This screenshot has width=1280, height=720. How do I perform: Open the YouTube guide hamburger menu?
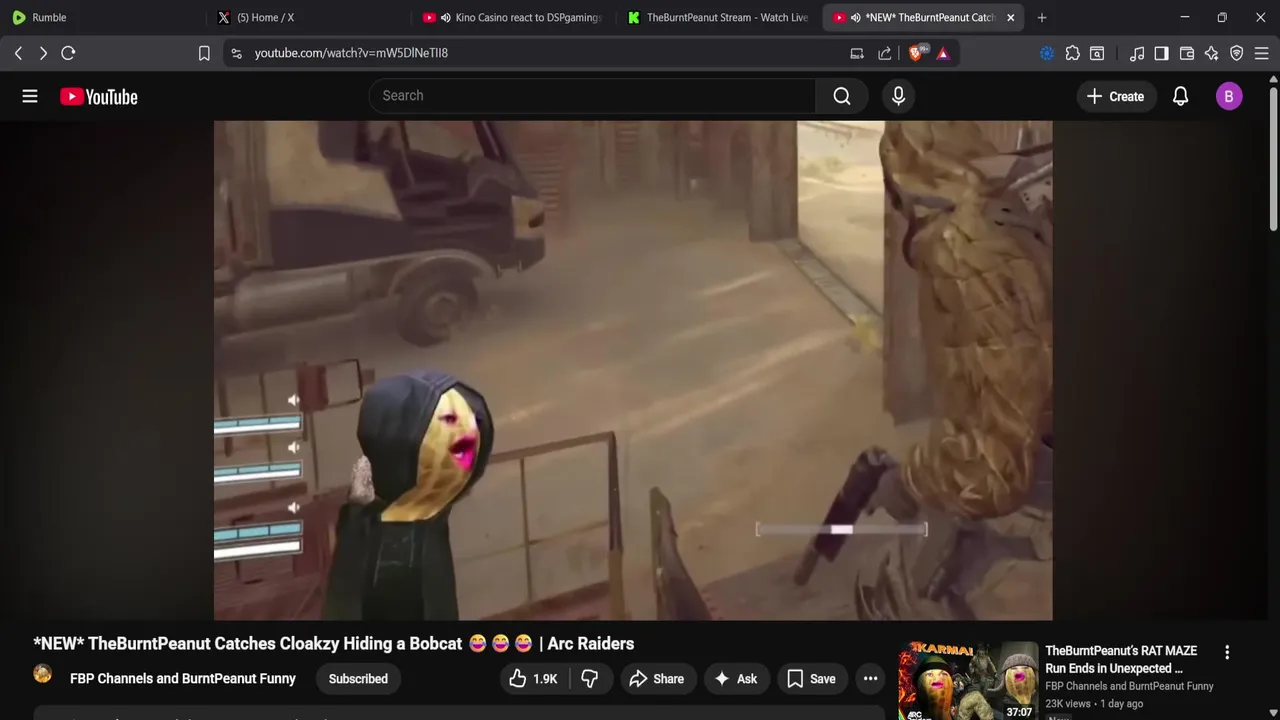click(30, 96)
